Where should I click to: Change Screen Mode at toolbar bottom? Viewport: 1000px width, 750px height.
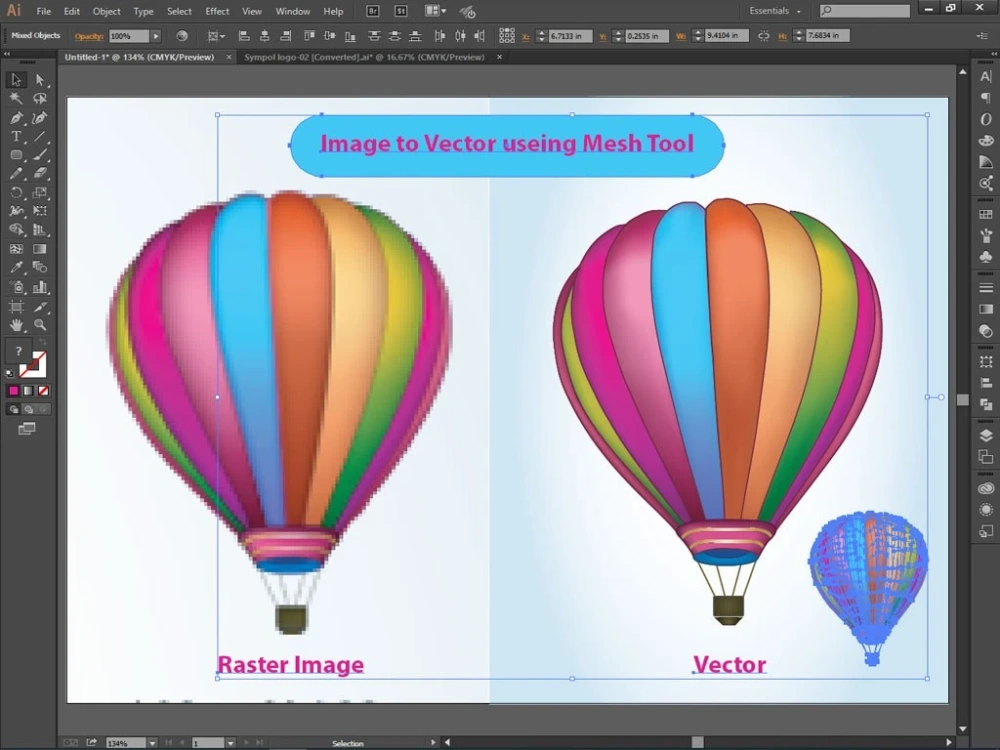[x=27, y=429]
